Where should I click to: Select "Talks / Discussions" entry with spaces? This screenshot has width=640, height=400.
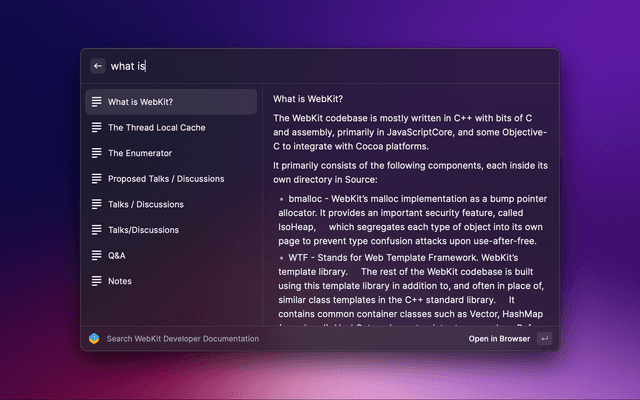170,204
